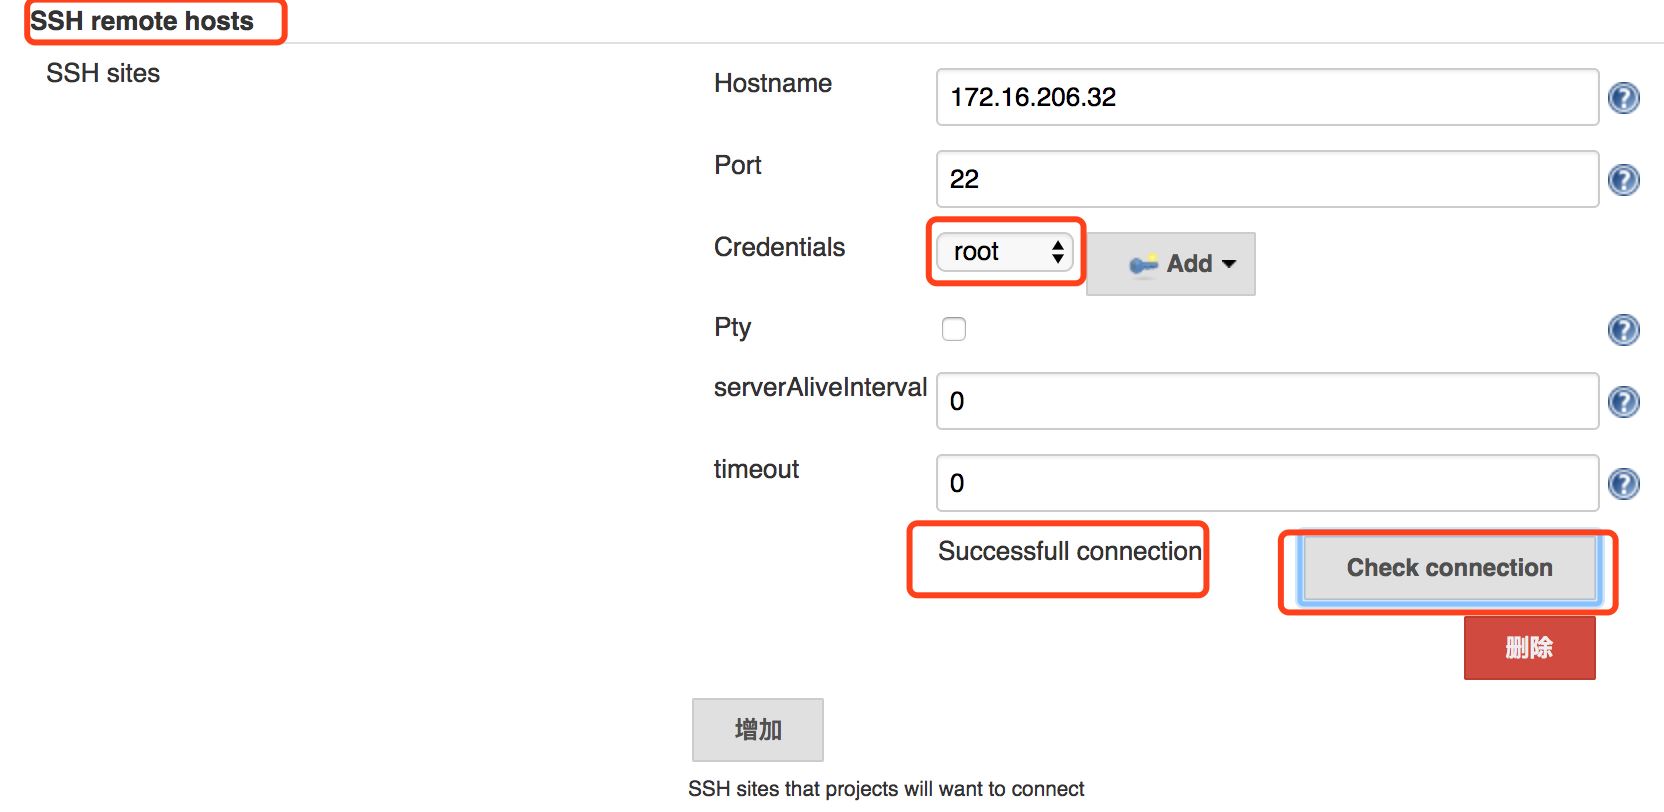Enable the Pty checkbox

(x=954, y=329)
